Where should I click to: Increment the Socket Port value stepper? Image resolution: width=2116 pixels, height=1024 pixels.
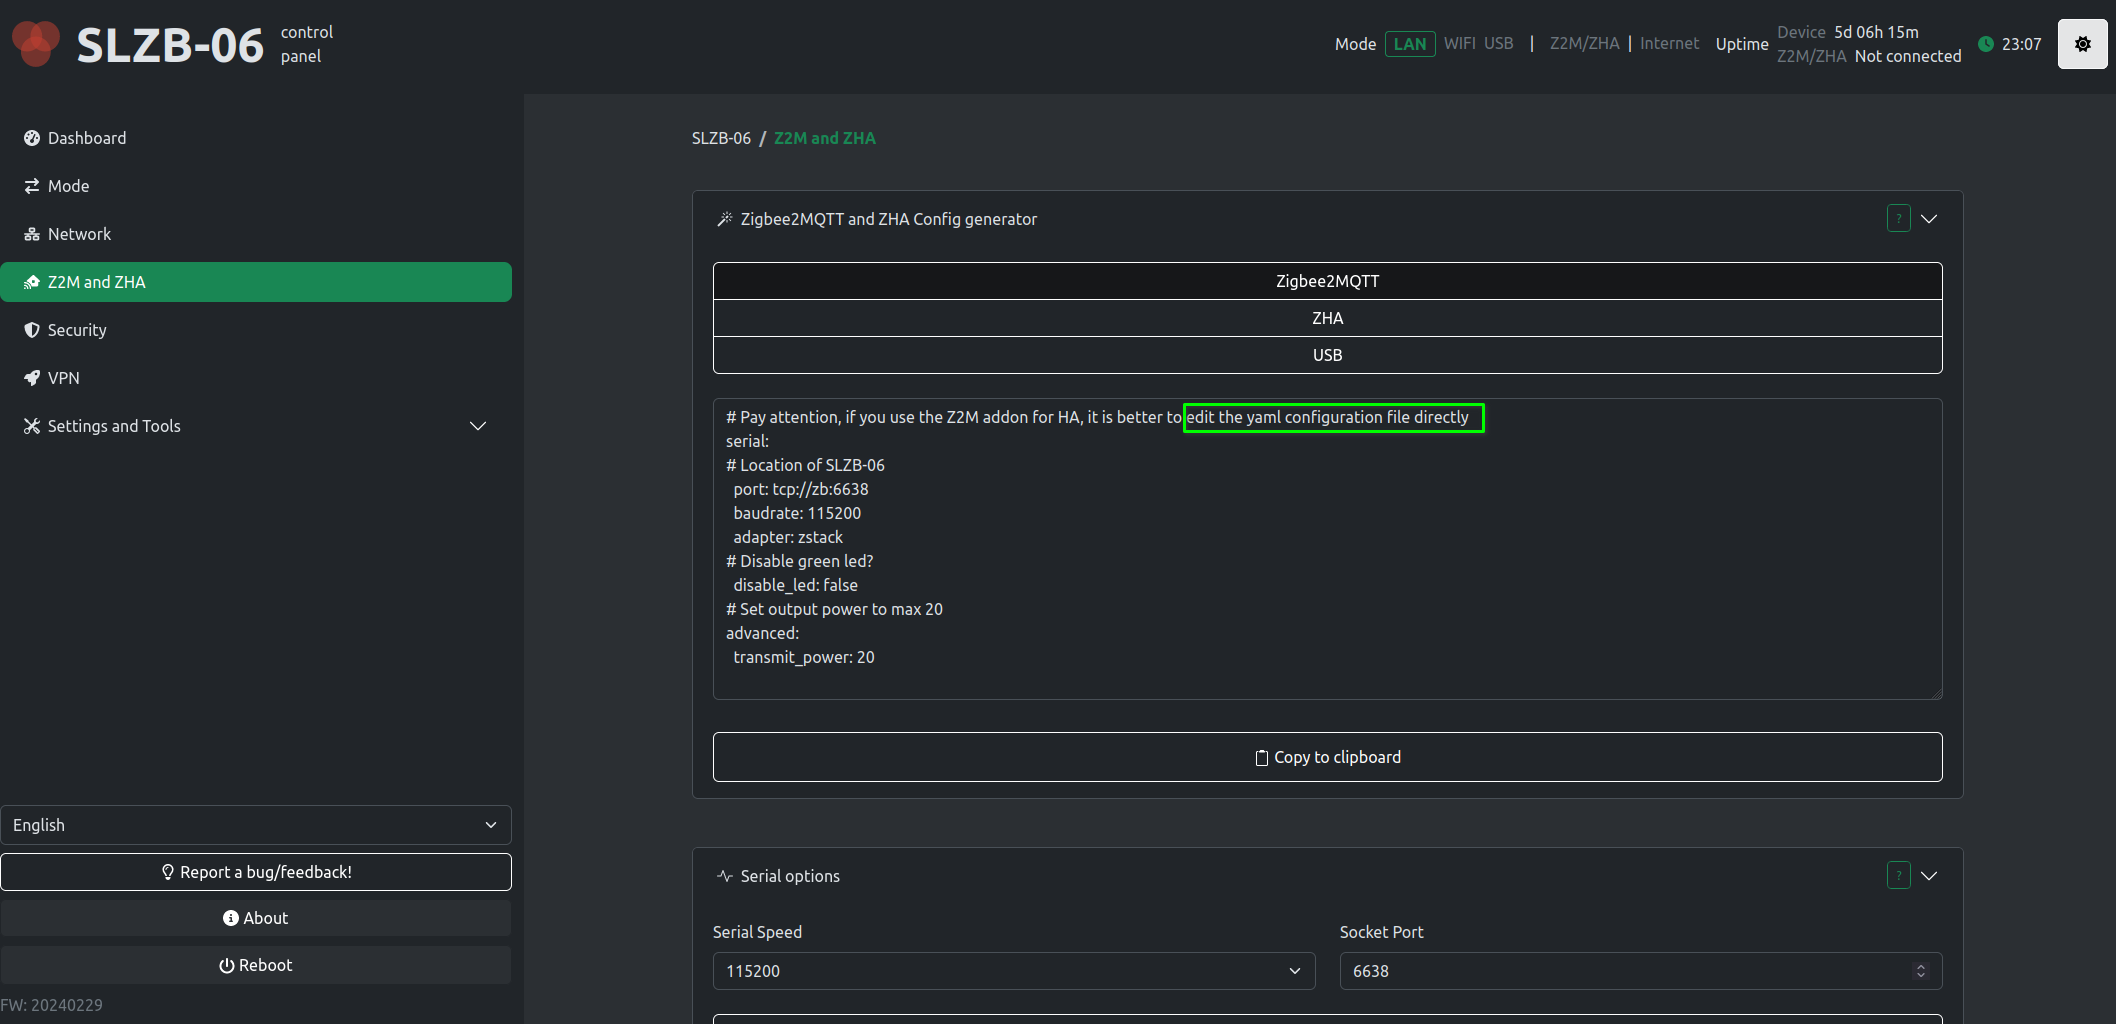click(1919, 964)
